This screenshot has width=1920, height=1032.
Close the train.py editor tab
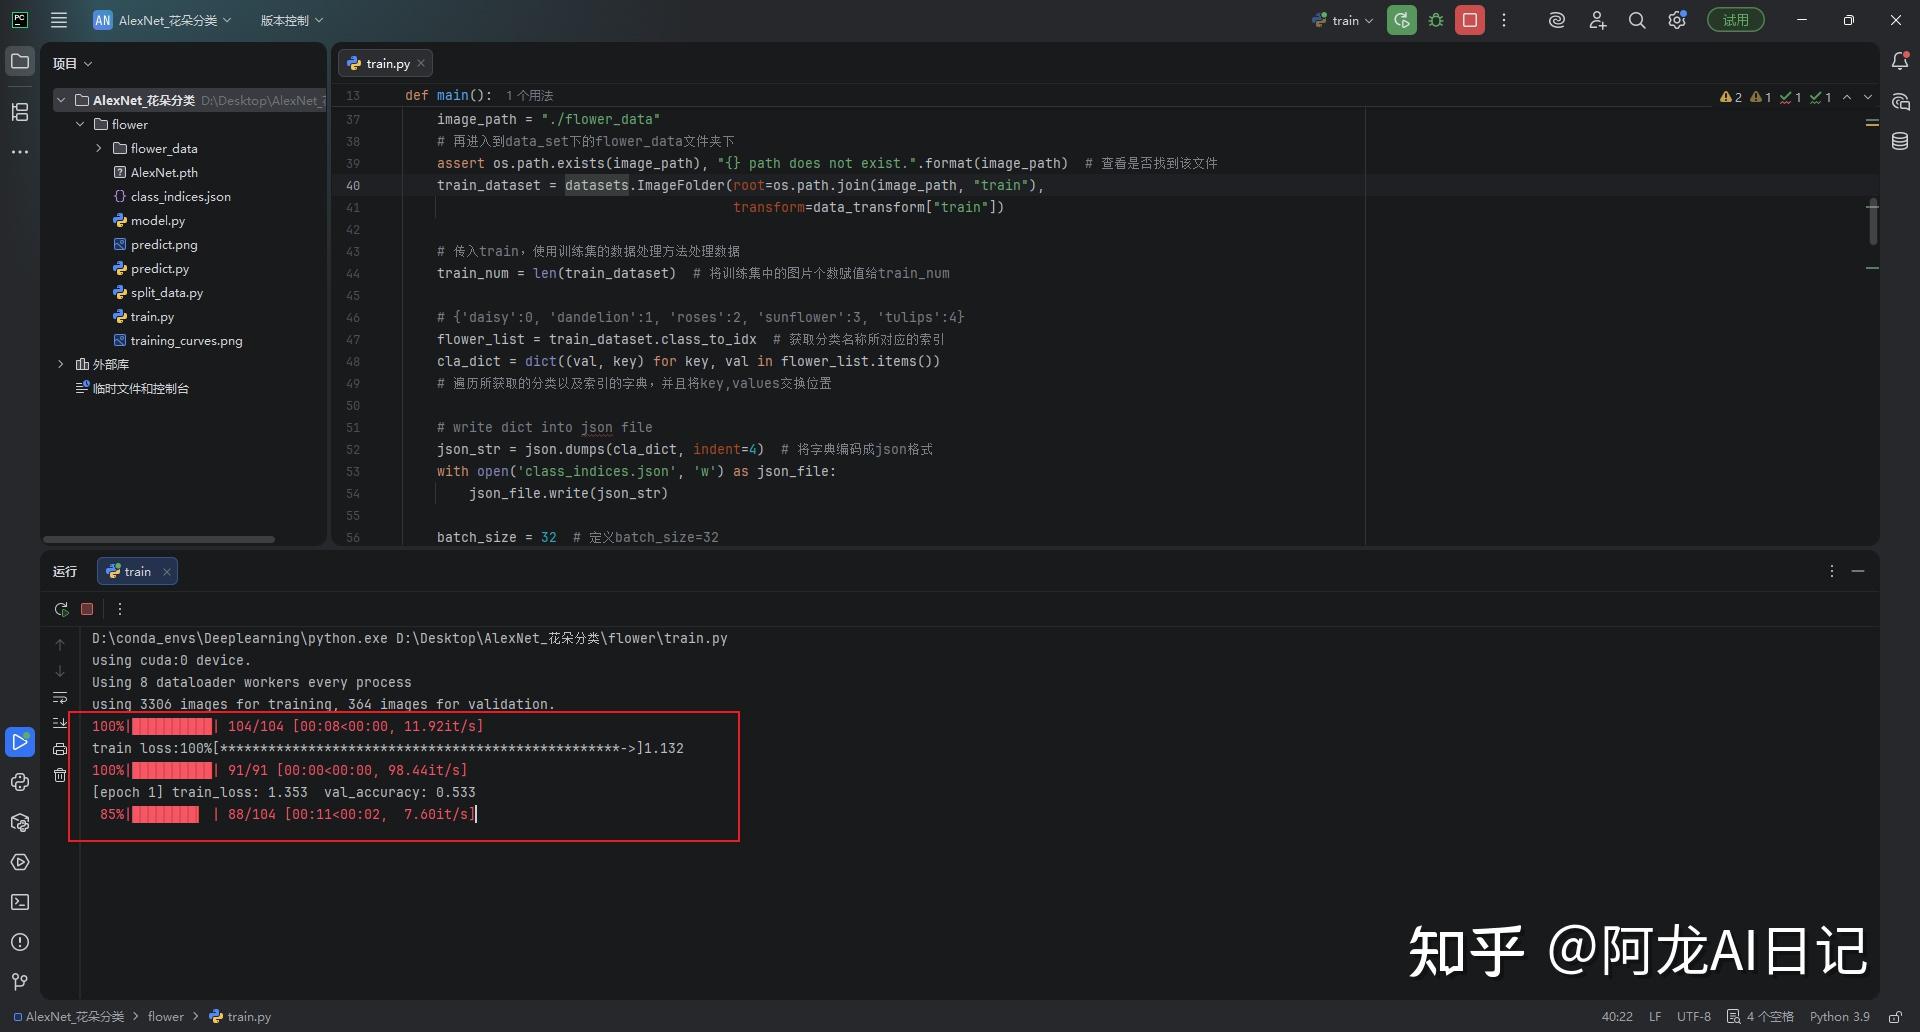tap(421, 63)
